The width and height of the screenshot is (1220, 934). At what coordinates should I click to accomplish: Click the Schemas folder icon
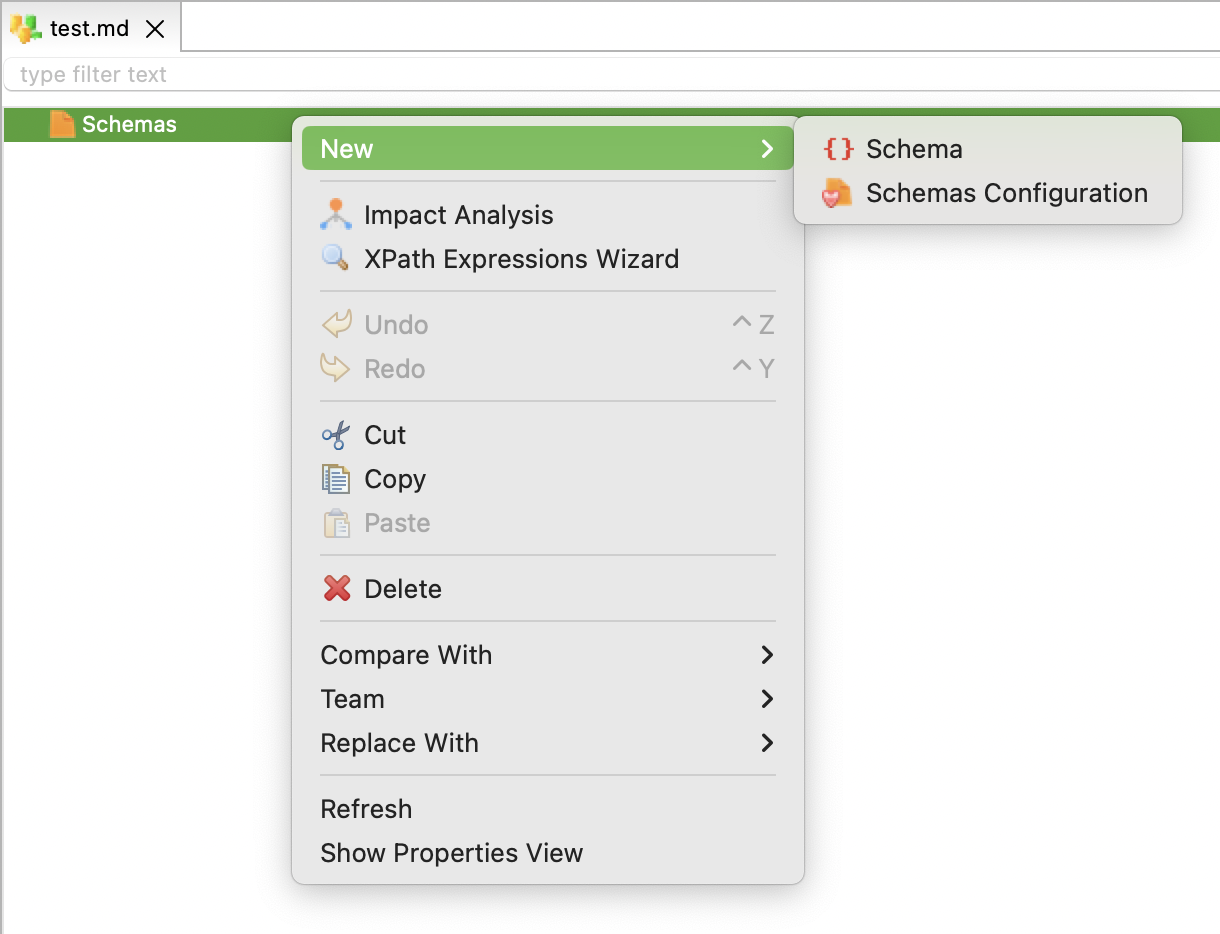[62, 123]
